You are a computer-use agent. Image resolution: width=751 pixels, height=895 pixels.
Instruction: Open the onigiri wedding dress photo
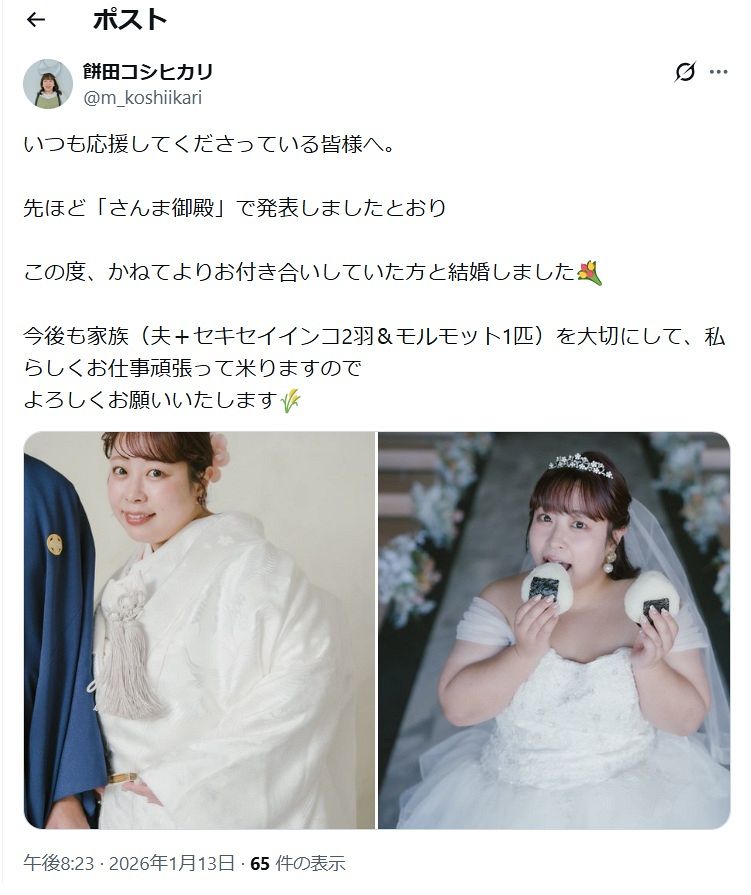click(x=554, y=630)
